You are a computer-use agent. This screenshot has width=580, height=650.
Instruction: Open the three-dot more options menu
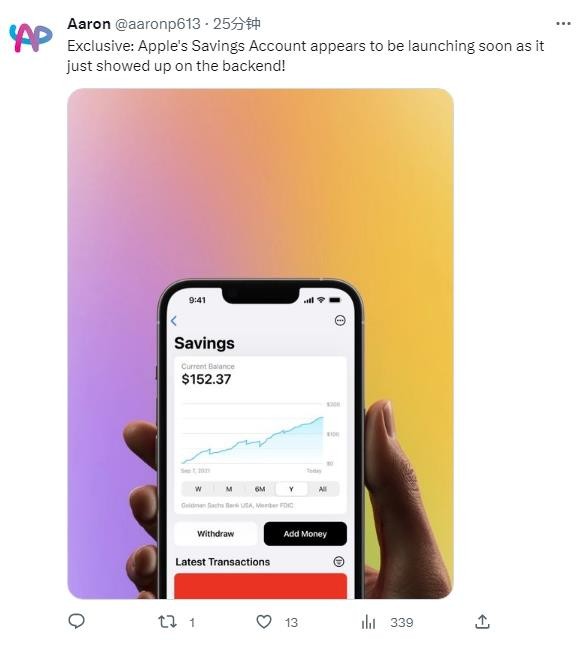tap(564, 24)
